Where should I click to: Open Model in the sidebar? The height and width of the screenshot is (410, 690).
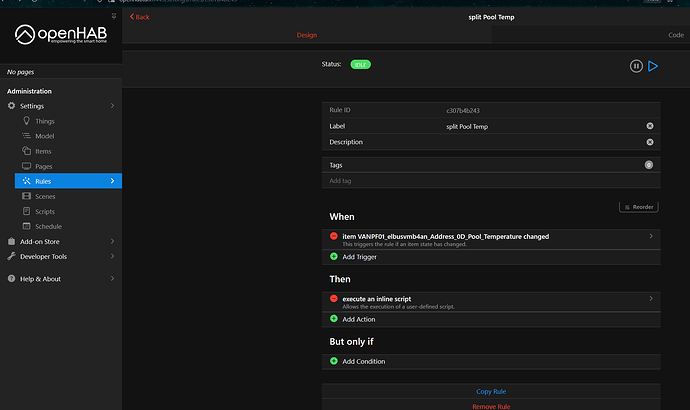tap(68, 136)
